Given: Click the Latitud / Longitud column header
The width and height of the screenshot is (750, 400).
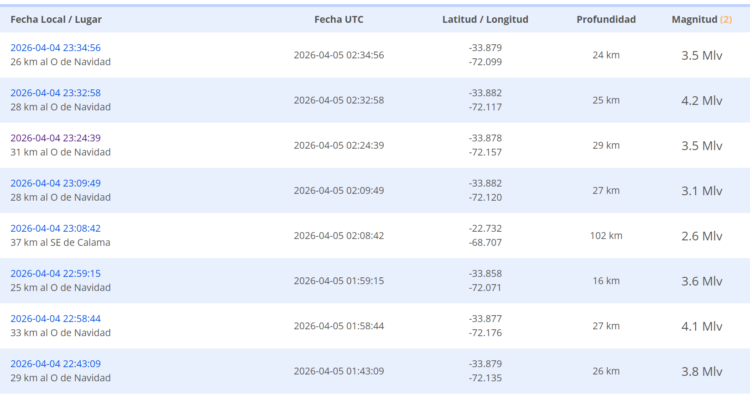Looking at the screenshot, I should (x=485, y=19).
